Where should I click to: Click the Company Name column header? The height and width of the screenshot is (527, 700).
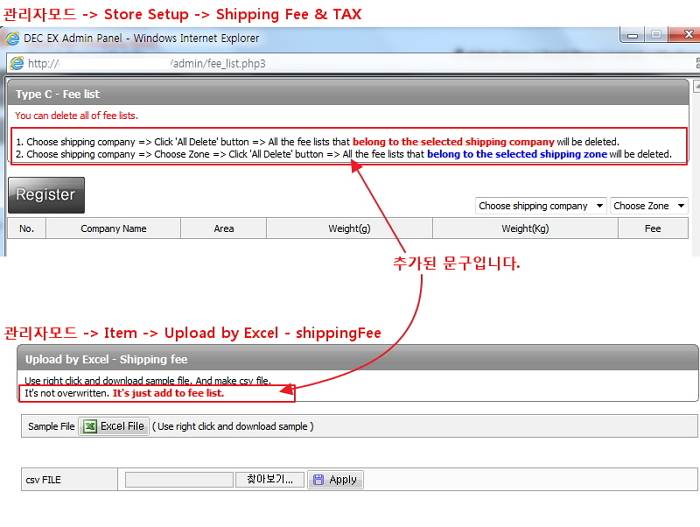click(x=113, y=229)
